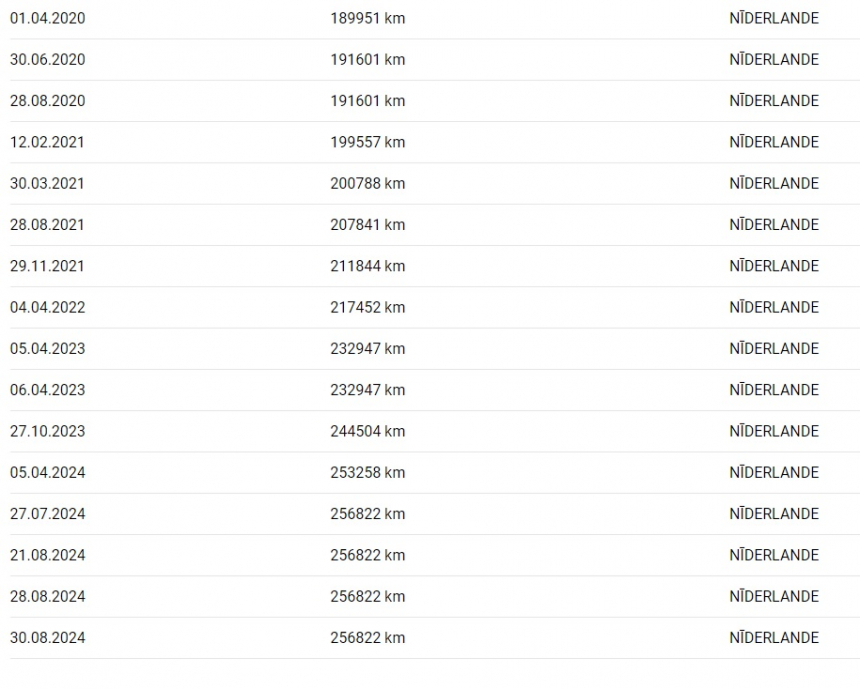The image size is (860, 689).
Task: Select the date 27.10.2023
Action: [47, 431]
